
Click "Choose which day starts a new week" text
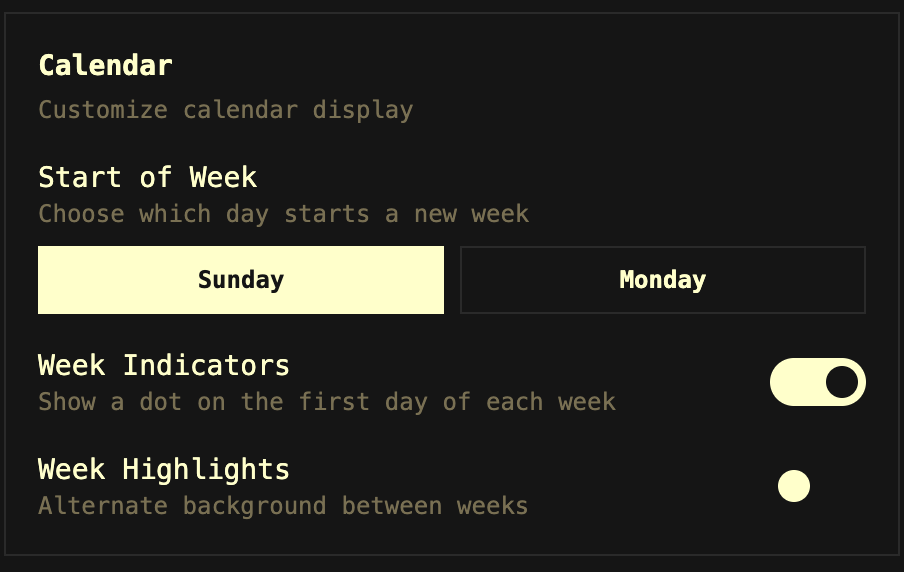click(283, 214)
